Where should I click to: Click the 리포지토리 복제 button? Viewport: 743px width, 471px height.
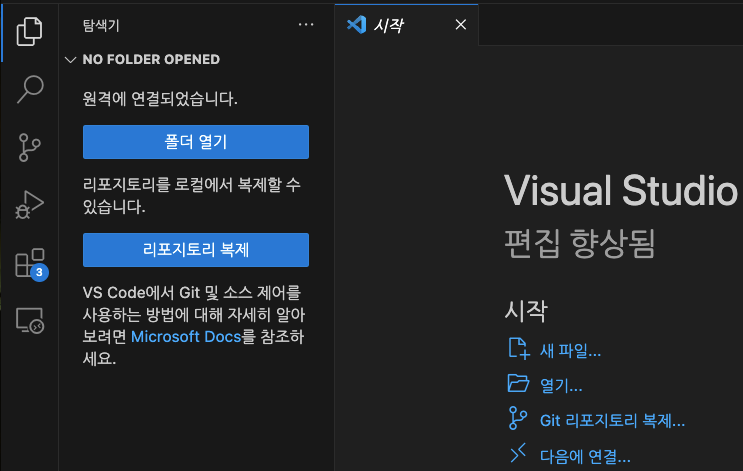196,250
